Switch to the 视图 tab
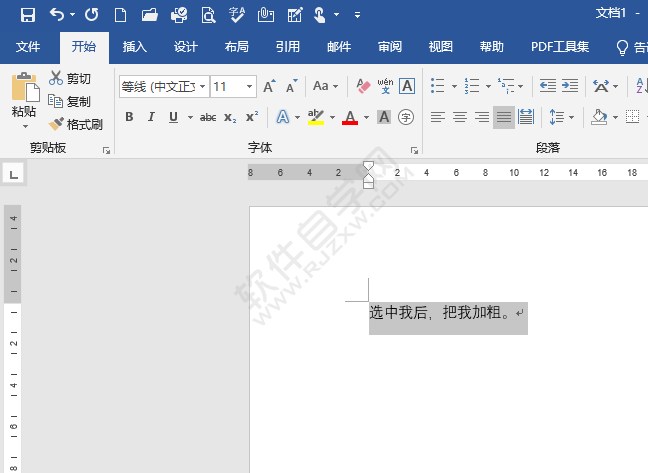Image resolution: width=648 pixels, height=473 pixels. click(x=441, y=47)
